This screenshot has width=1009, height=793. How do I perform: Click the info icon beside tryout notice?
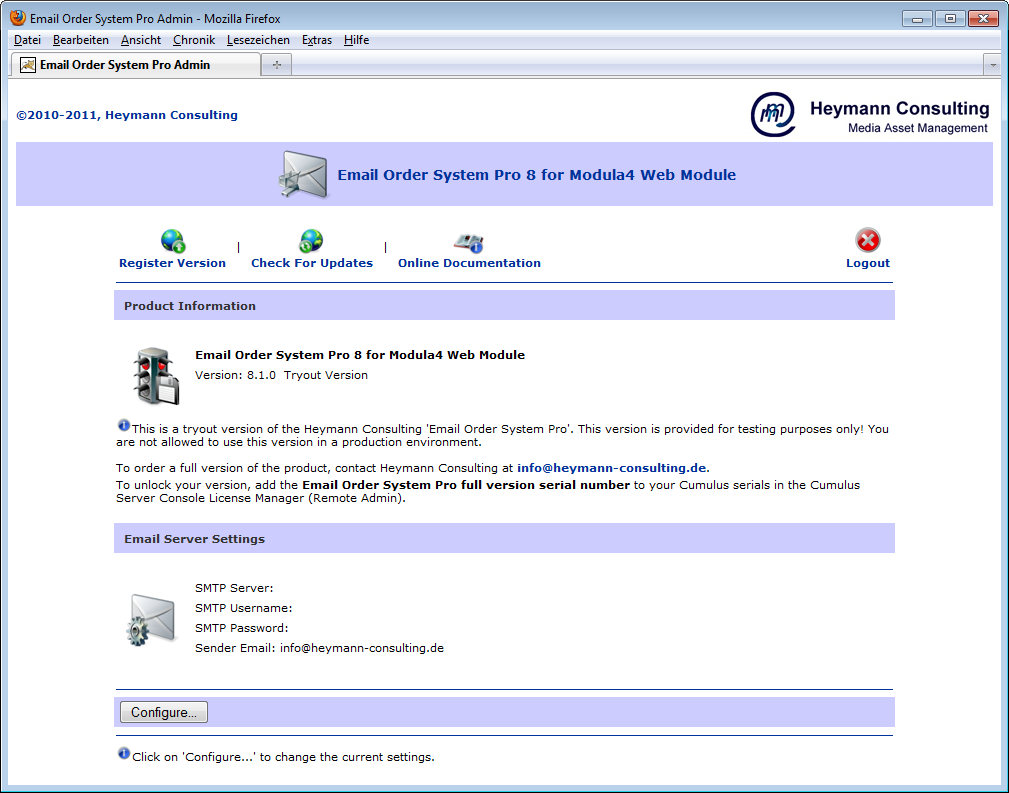tap(124, 425)
